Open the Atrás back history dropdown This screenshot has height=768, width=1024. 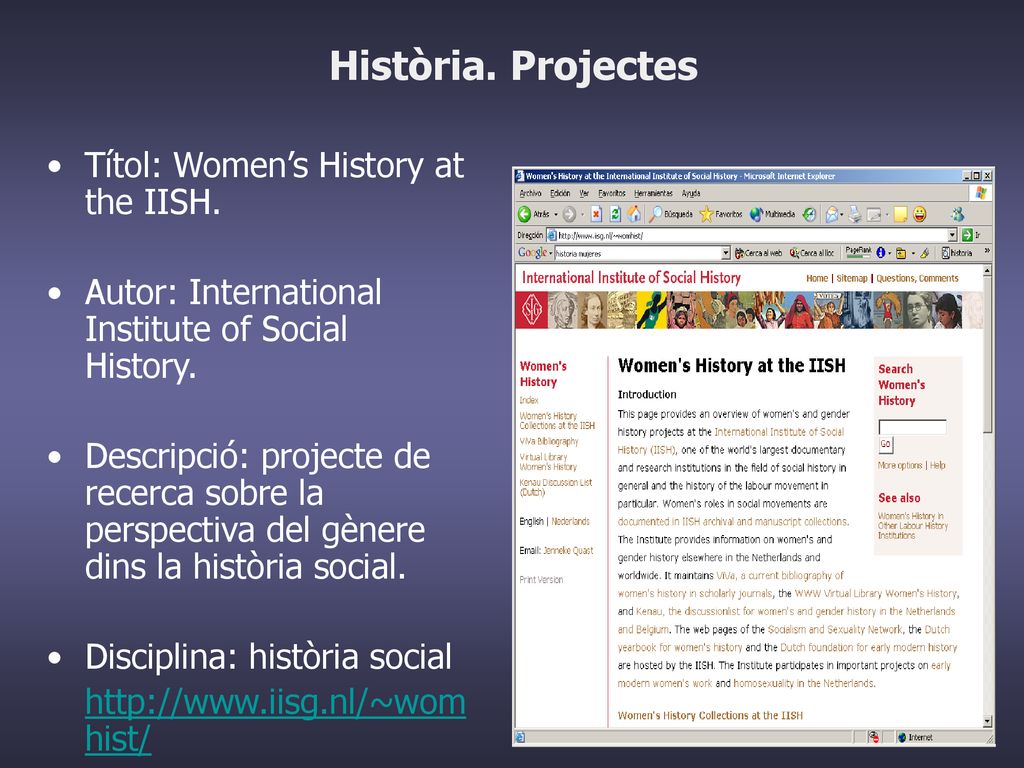point(556,214)
